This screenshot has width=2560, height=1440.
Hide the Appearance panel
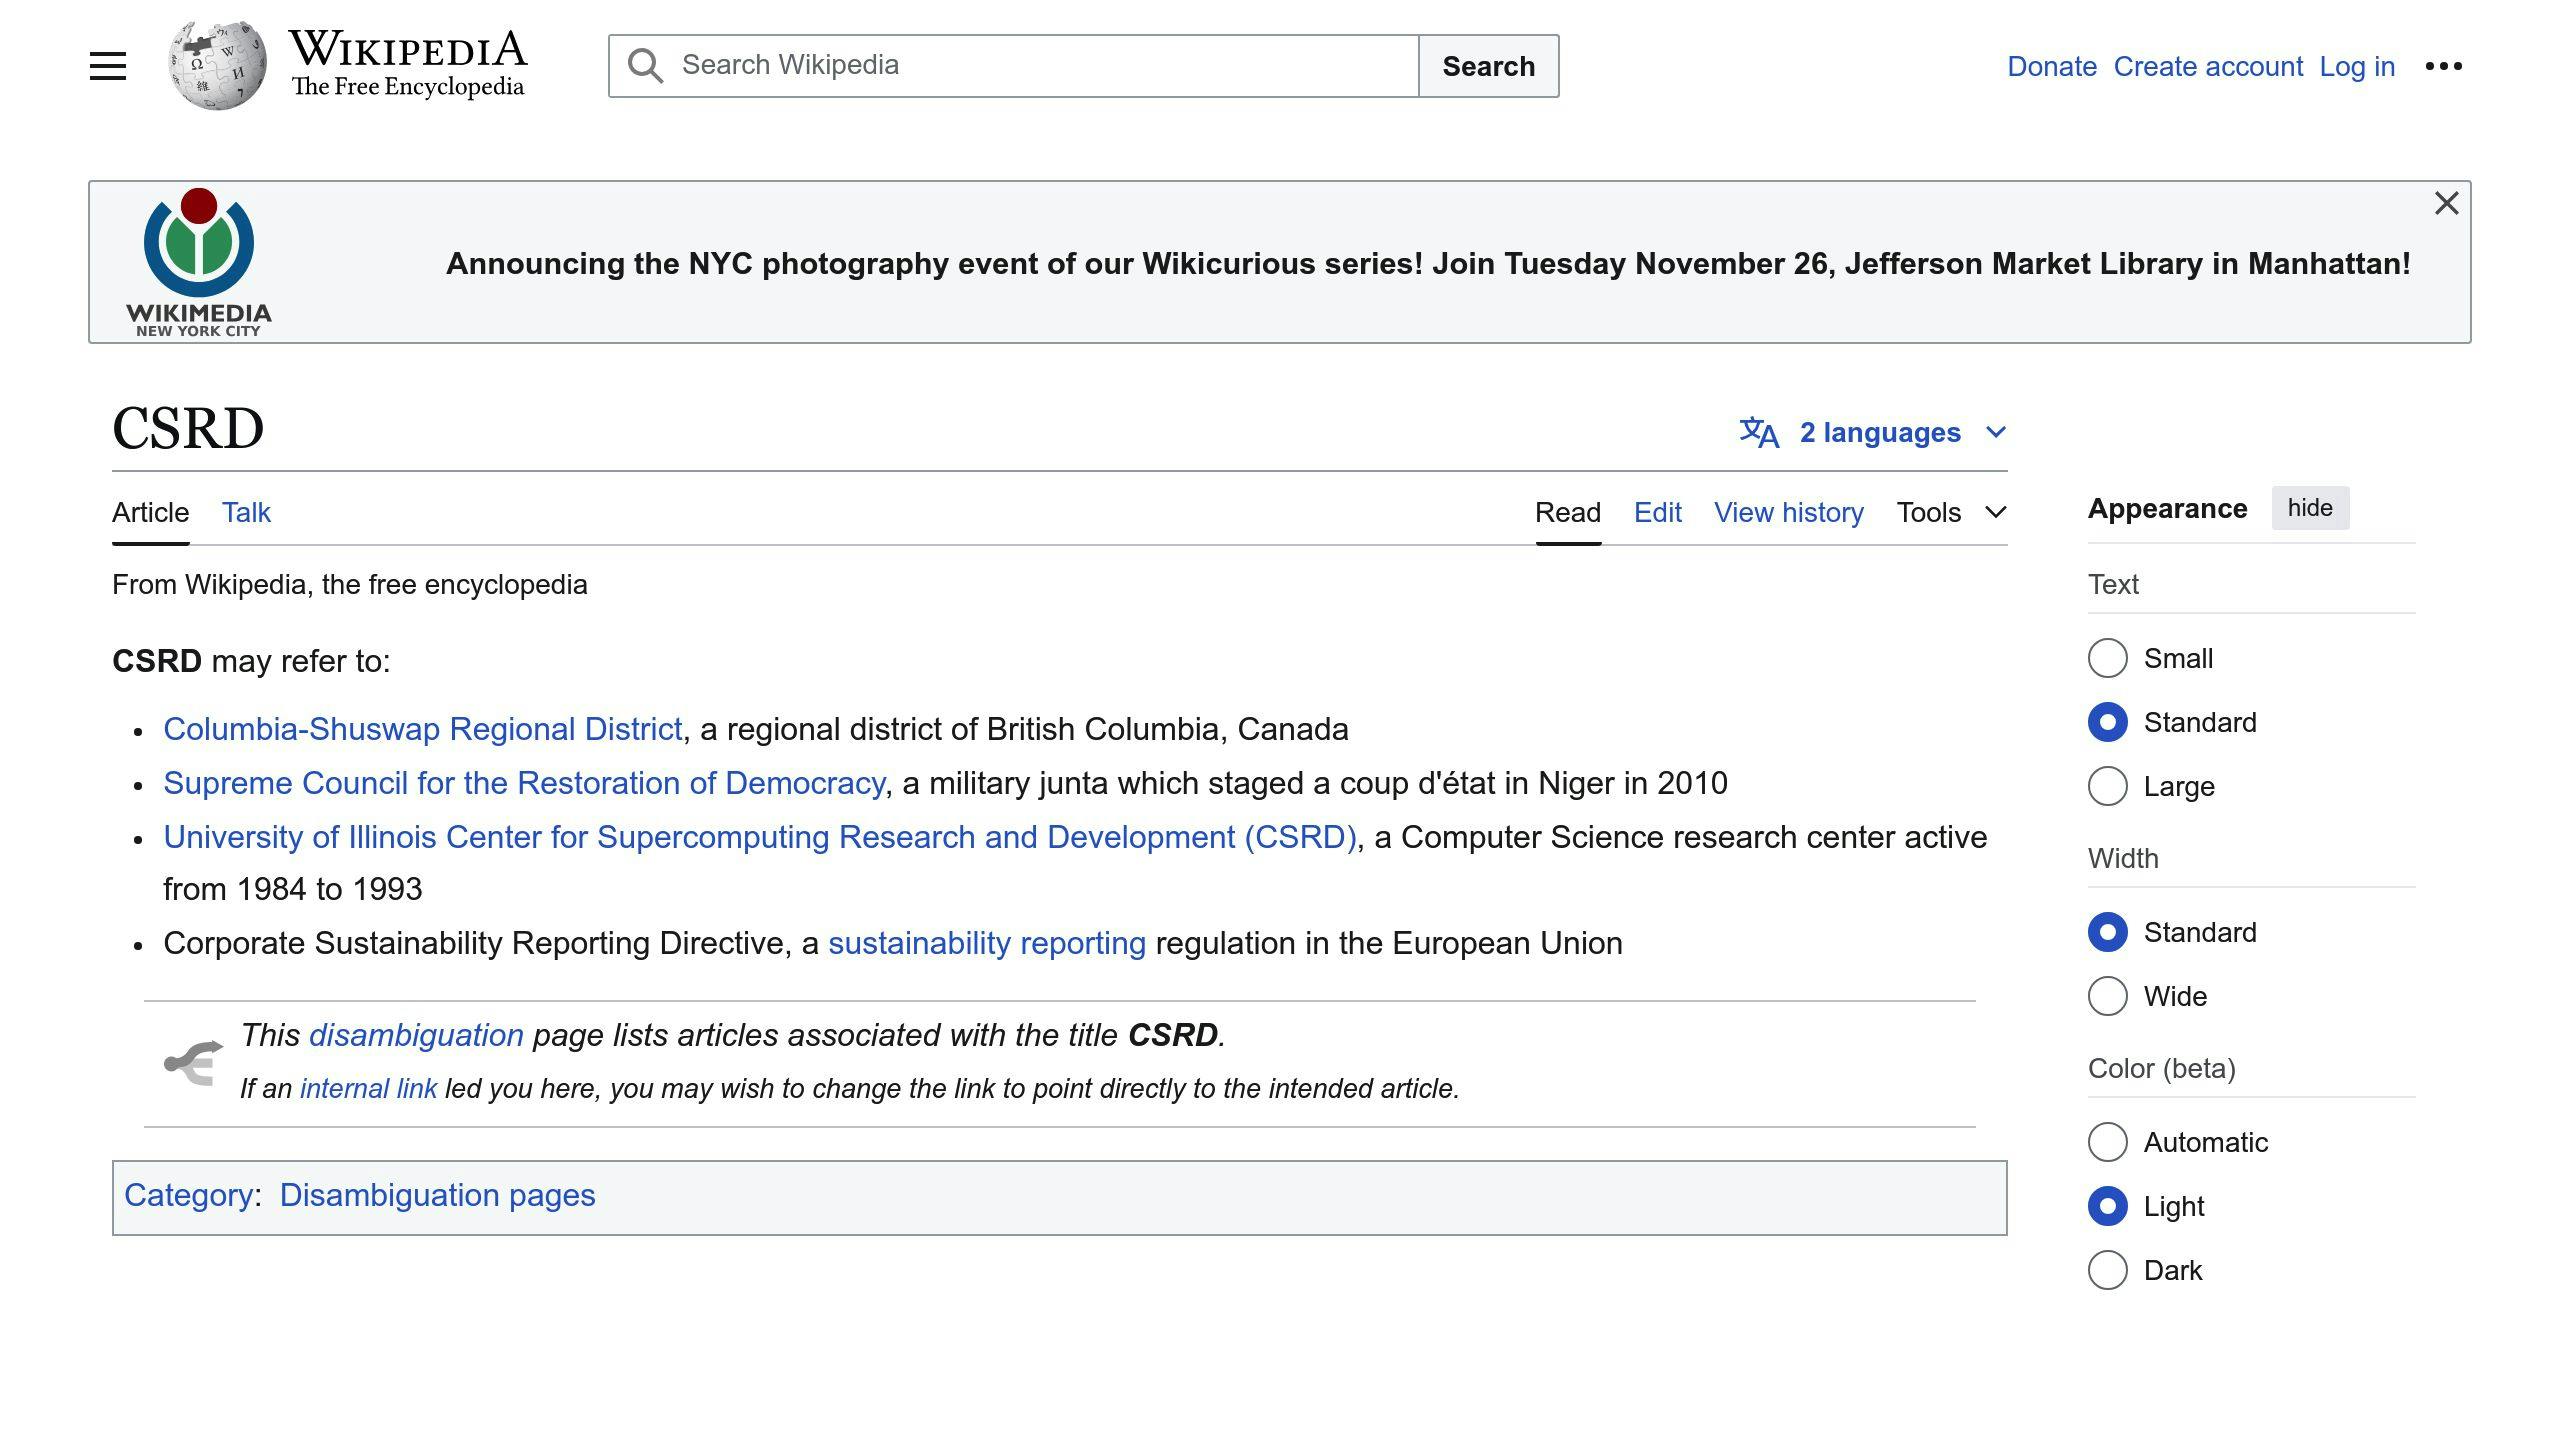coord(2310,508)
